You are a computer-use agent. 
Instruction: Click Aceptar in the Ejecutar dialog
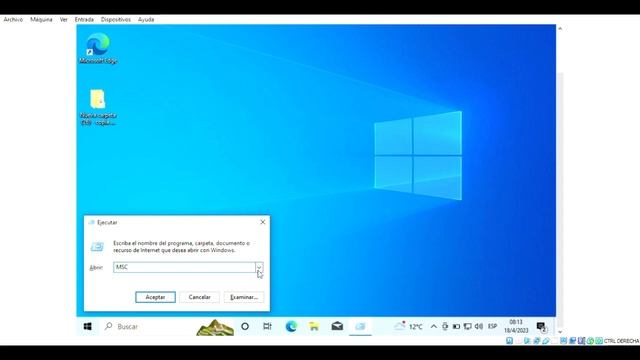[155, 297]
